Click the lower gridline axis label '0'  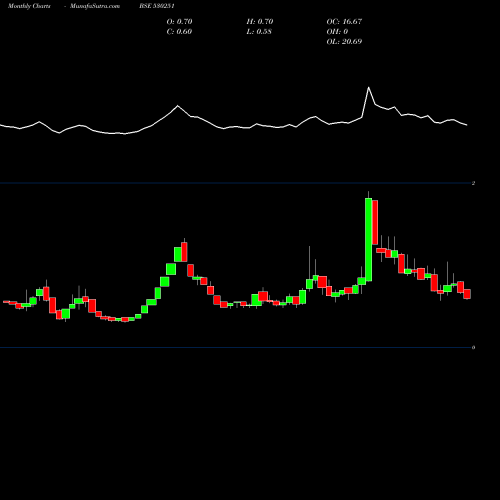coord(473,347)
